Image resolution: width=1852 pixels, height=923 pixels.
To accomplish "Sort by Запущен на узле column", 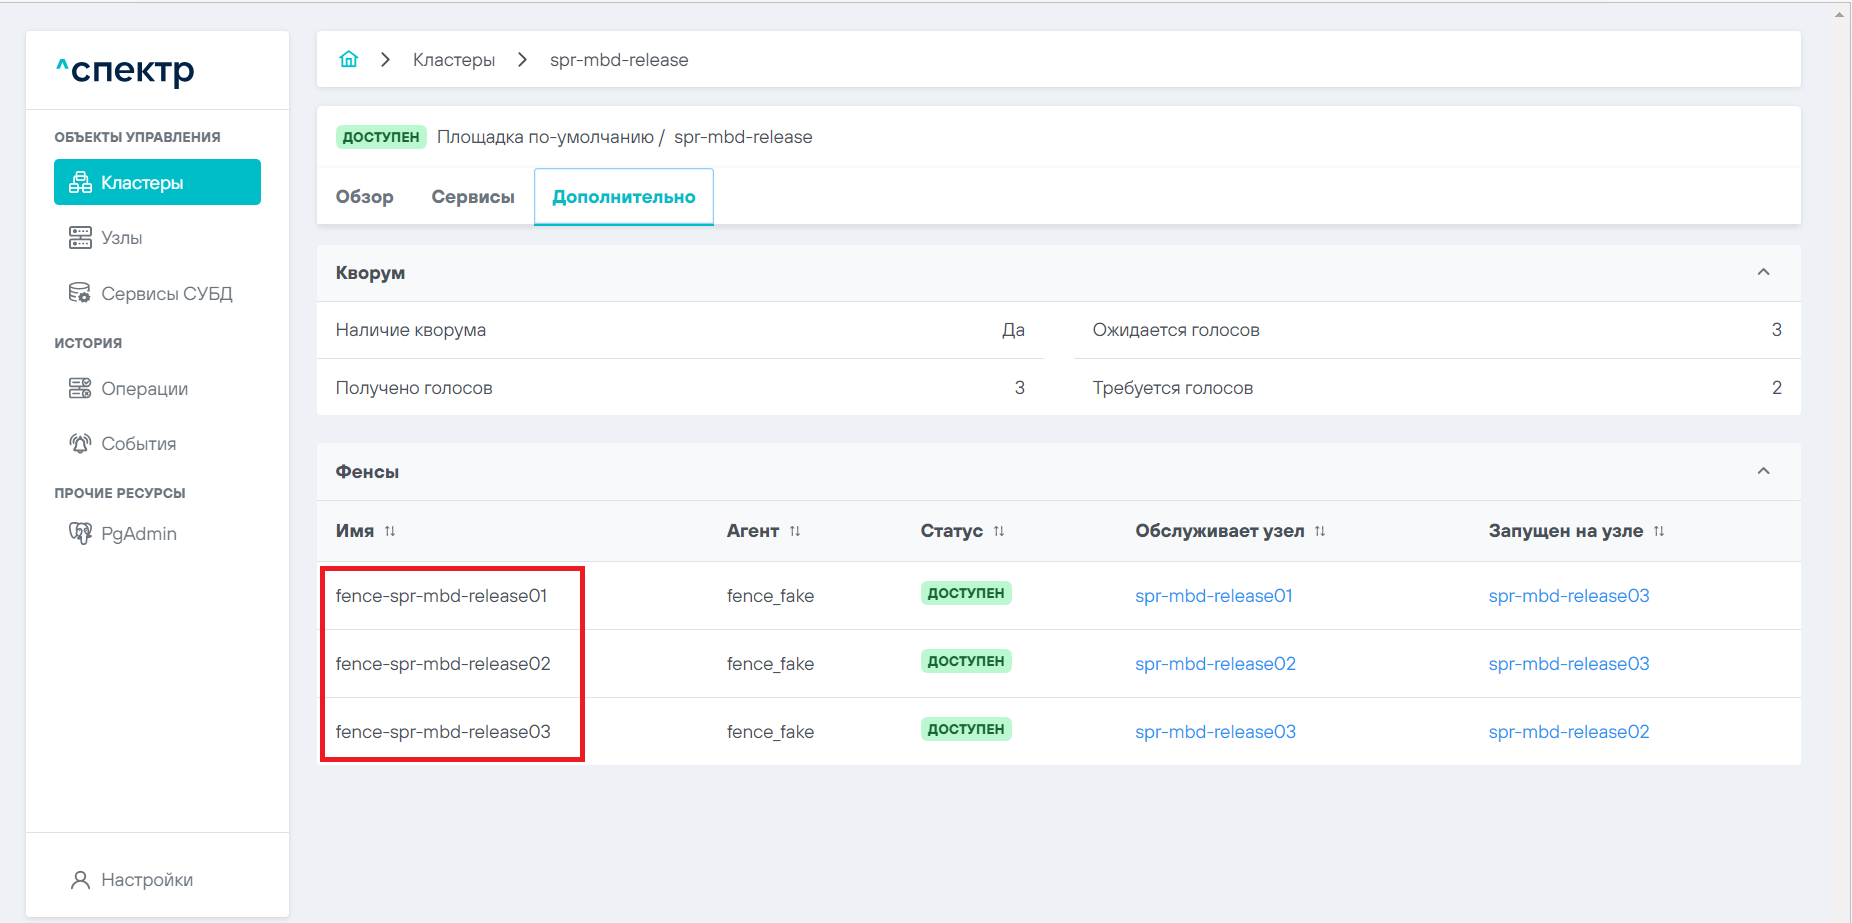I will coord(1659,531).
